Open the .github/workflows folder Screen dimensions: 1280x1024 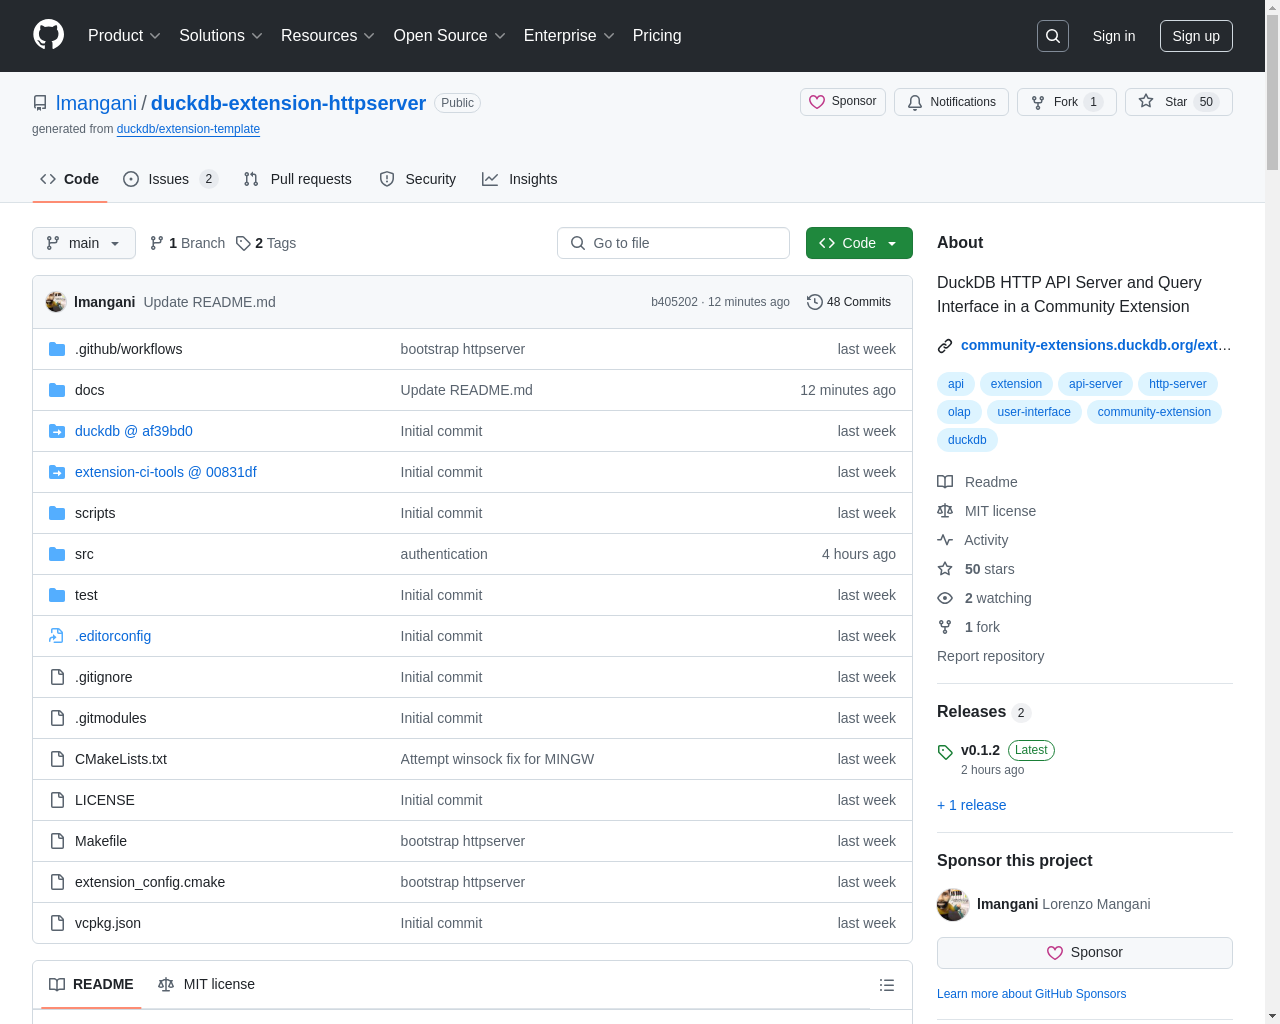tap(128, 349)
